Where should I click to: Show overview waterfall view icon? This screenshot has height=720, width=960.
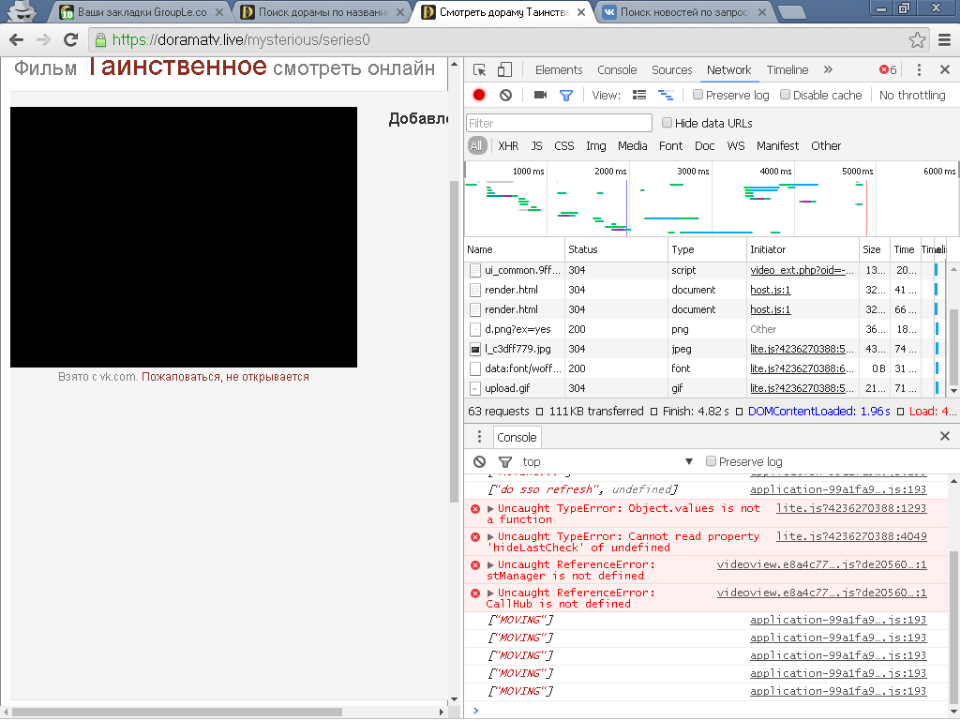666,95
